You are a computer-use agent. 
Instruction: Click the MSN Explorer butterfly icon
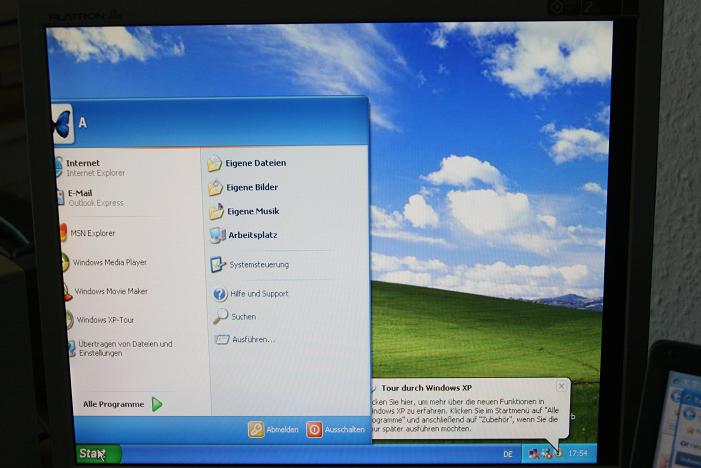click(x=63, y=233)
